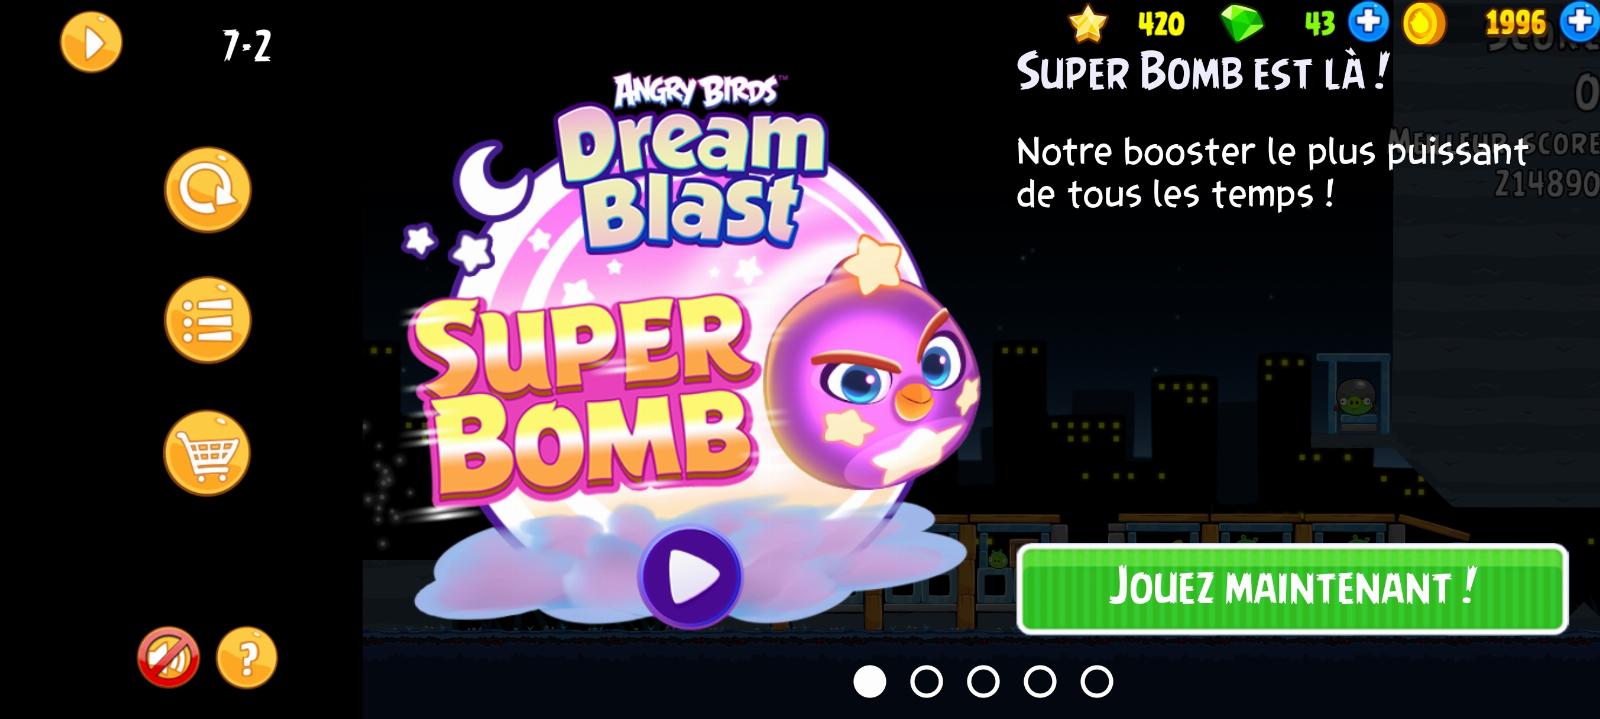Screen dimensions: 1600x719
Task: Toggle the muted sound icon
Action: (x=168, y=658)
